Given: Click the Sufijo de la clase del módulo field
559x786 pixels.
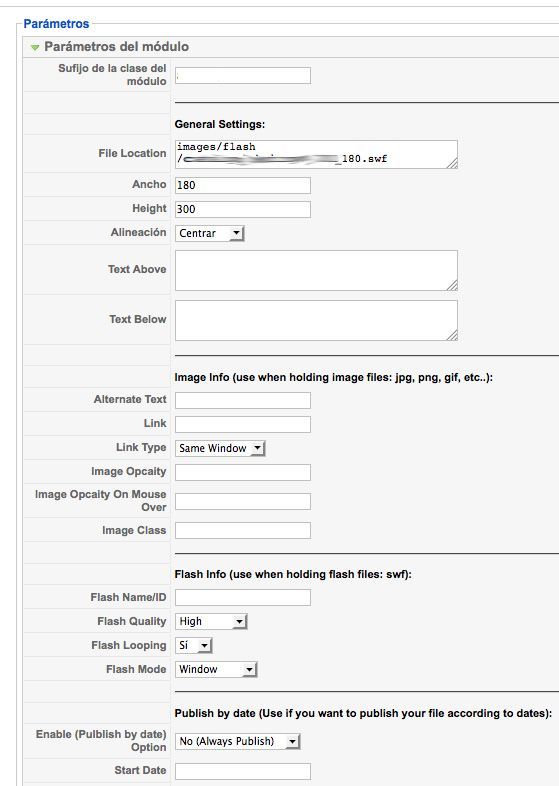Looking at the screenshot, I should point(243,76).
